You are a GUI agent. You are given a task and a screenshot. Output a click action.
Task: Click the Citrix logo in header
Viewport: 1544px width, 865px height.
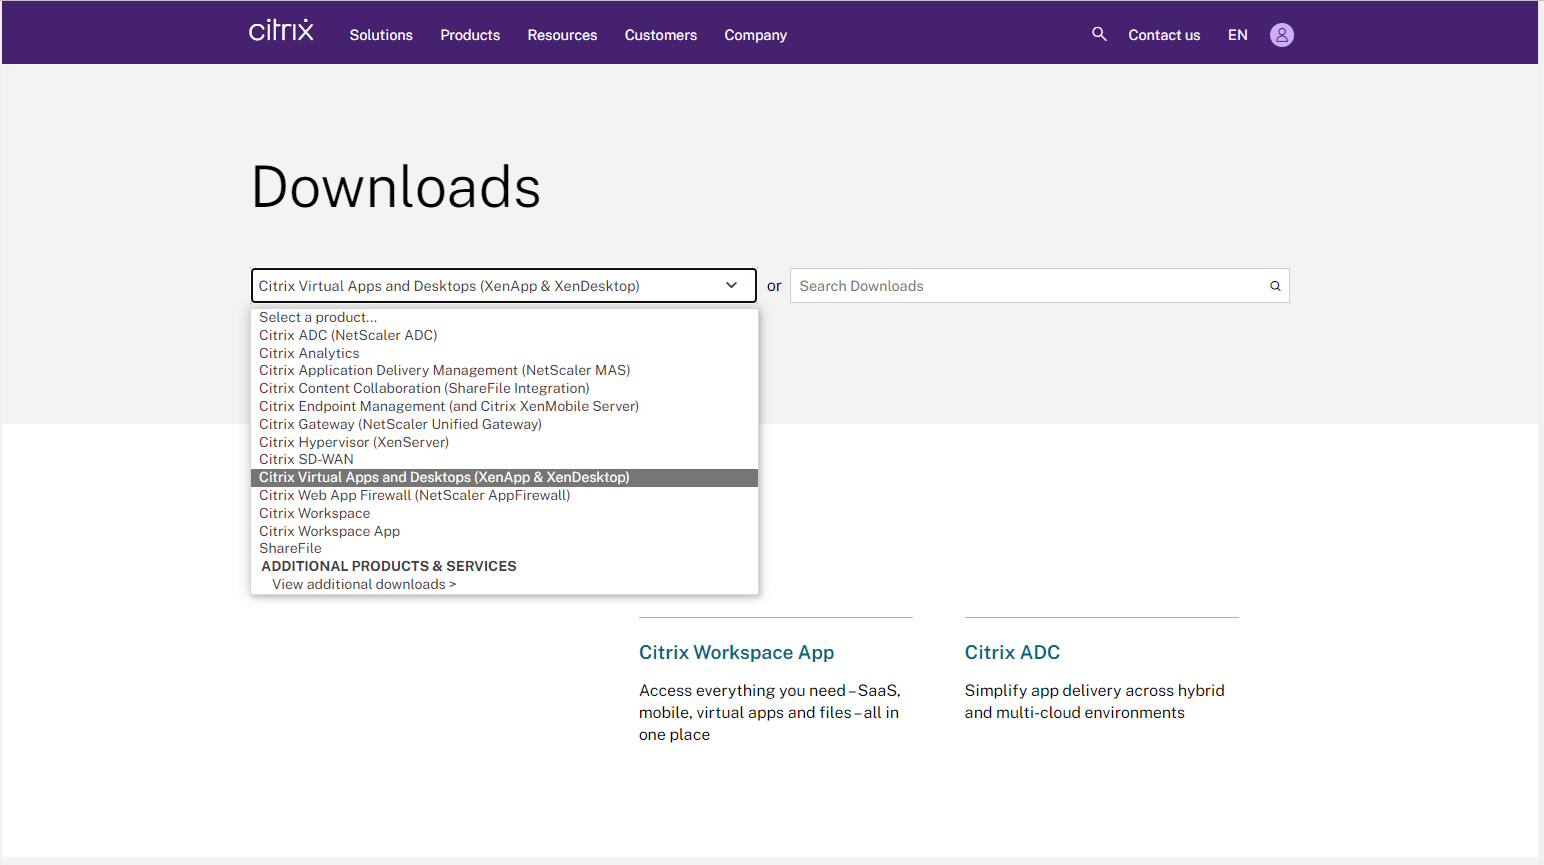pyautogui.click(x=281, y=32)
